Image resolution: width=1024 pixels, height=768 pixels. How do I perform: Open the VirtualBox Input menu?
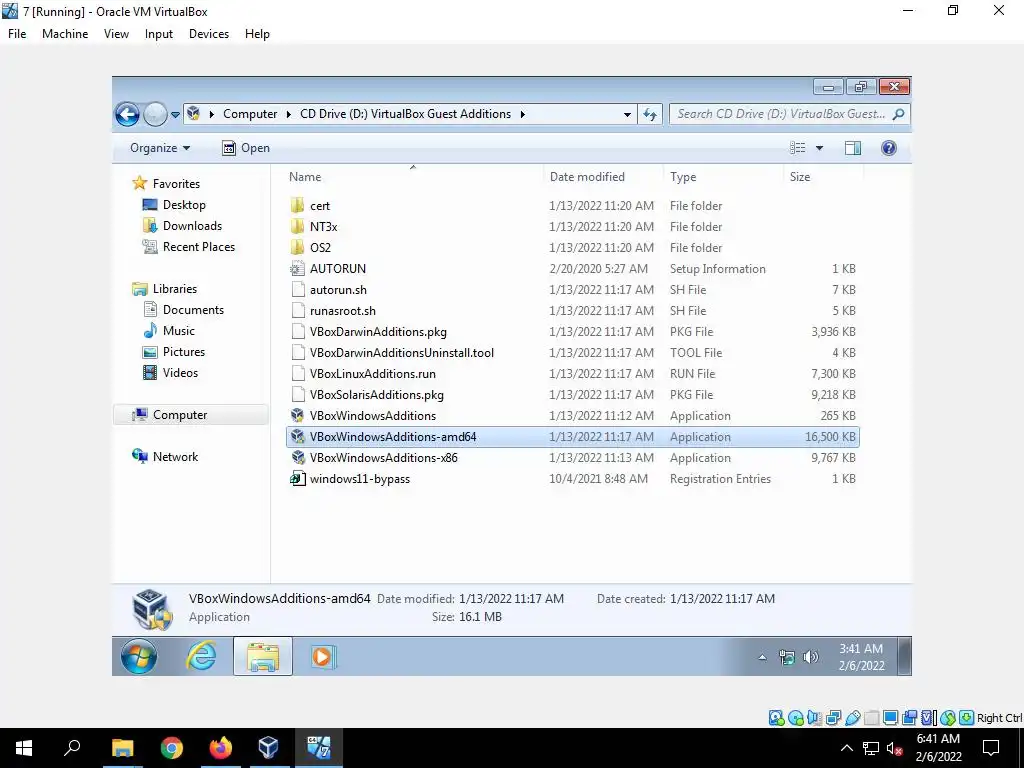[159, 34]
